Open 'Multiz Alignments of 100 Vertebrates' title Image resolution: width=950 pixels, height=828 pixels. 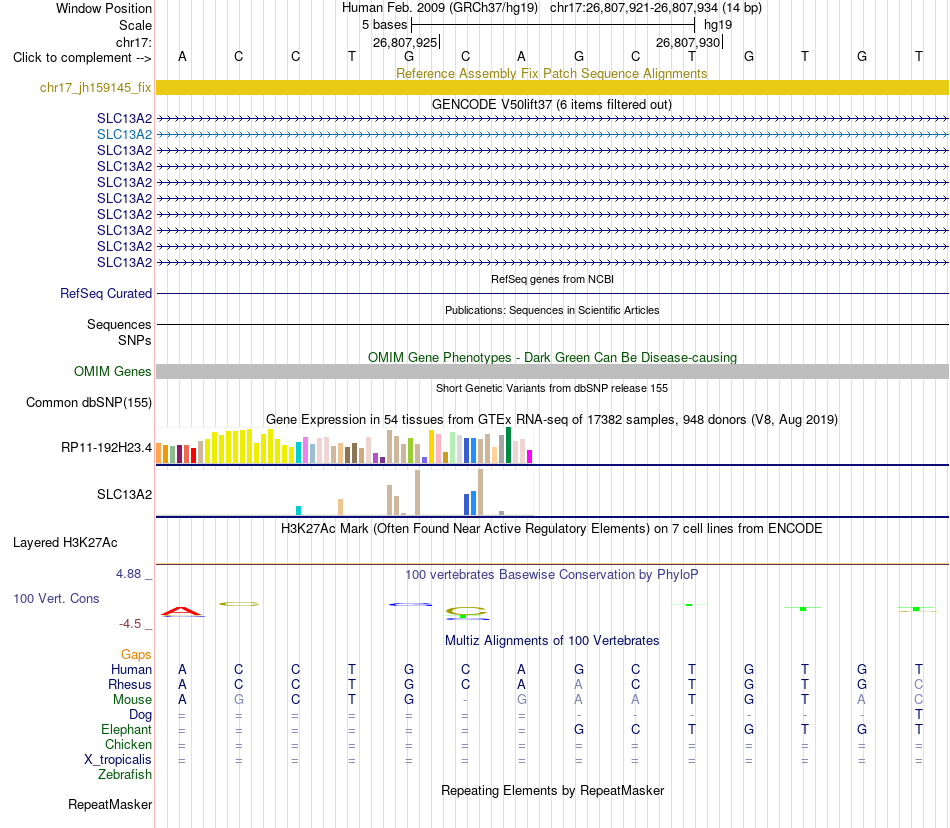point(552,641)
